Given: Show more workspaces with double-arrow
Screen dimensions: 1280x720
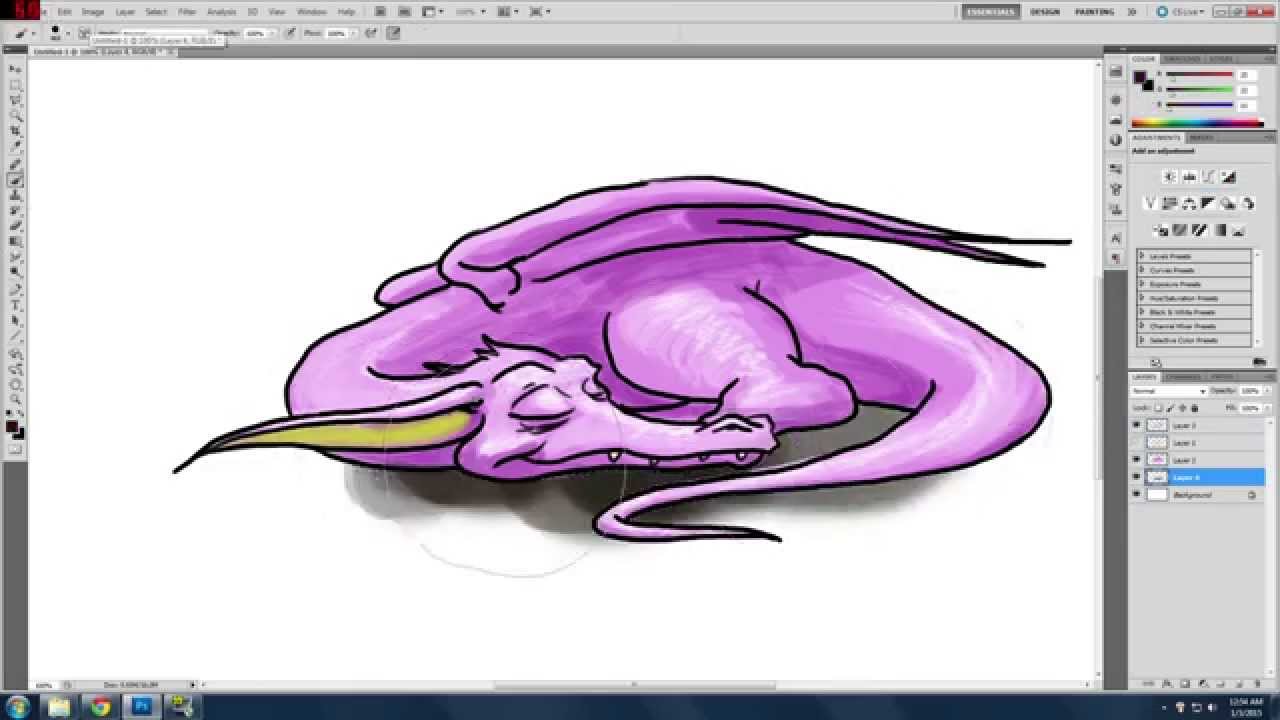Looking at the screenshot, I should (x=1132, y=12).
